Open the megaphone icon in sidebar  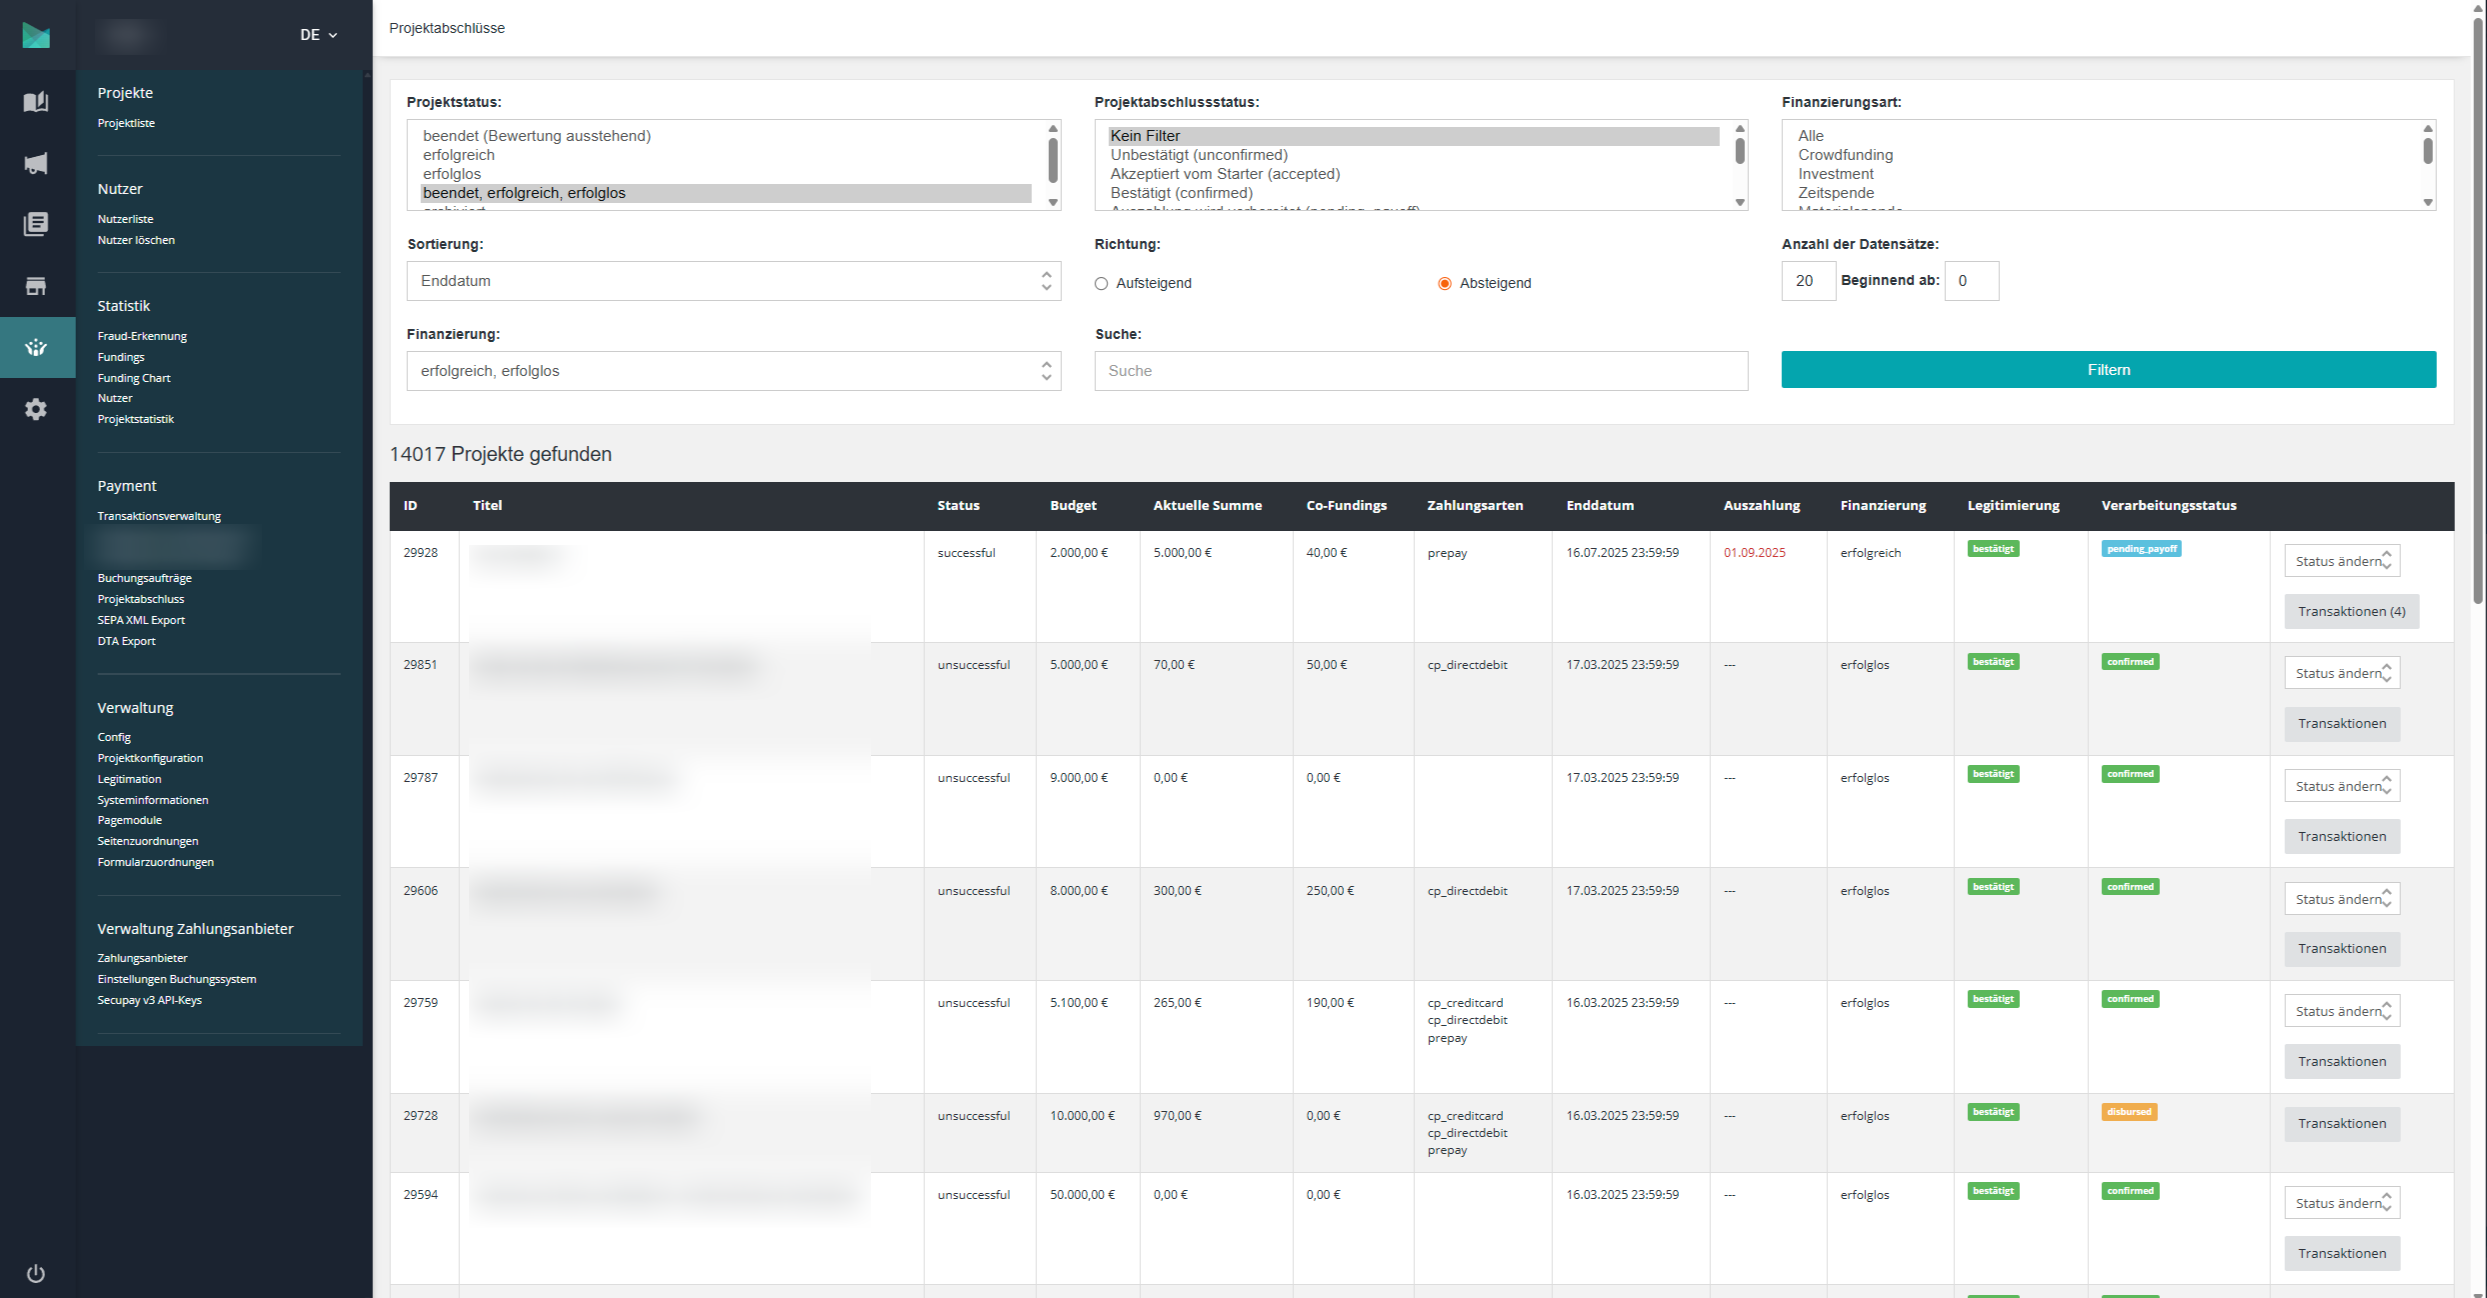tap(36, 163)
